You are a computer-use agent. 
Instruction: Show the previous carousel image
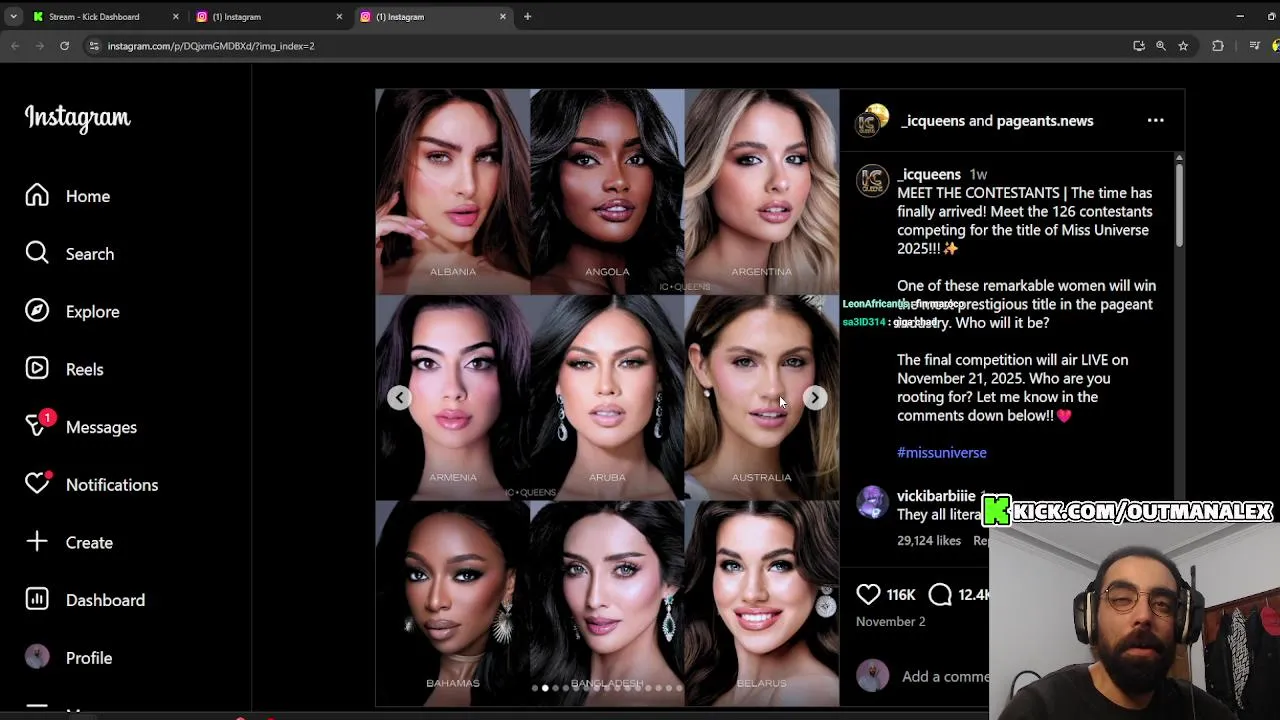399,398
